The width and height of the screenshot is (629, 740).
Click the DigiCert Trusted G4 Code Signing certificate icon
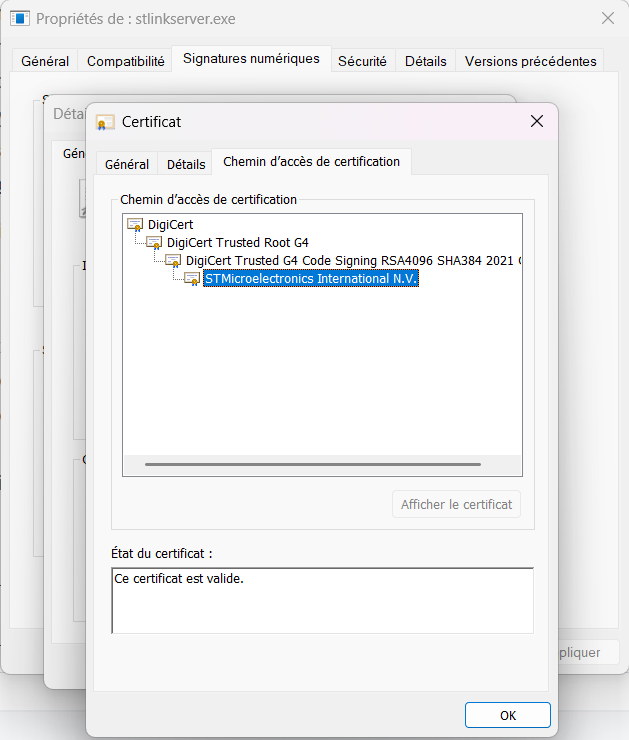point(173,261)
